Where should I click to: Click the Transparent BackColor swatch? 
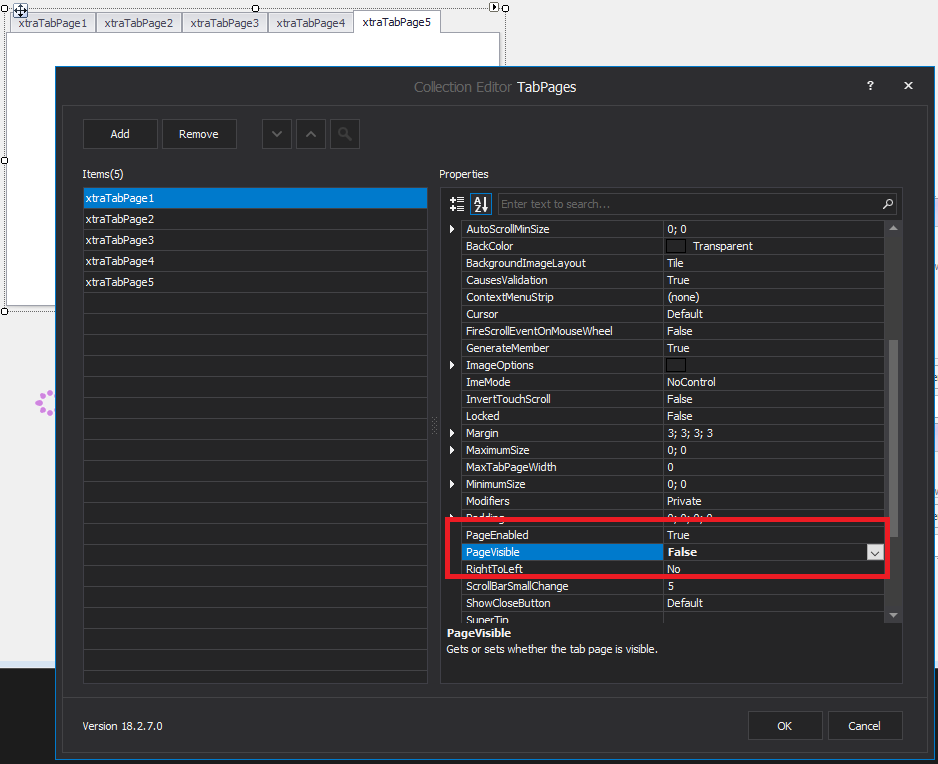[x=676, y=246]
